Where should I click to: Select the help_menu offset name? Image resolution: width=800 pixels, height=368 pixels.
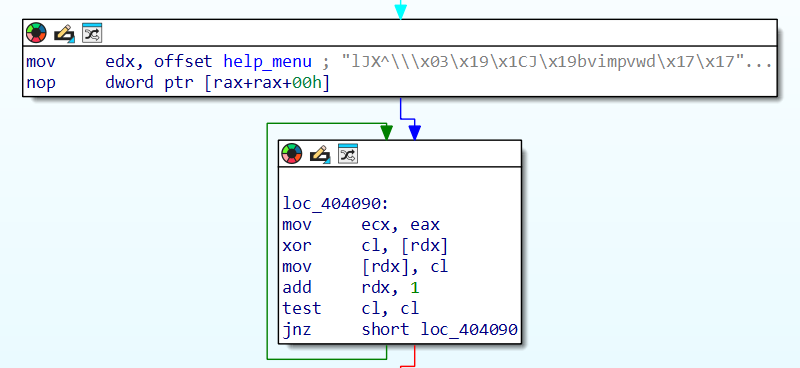point(267,62)
